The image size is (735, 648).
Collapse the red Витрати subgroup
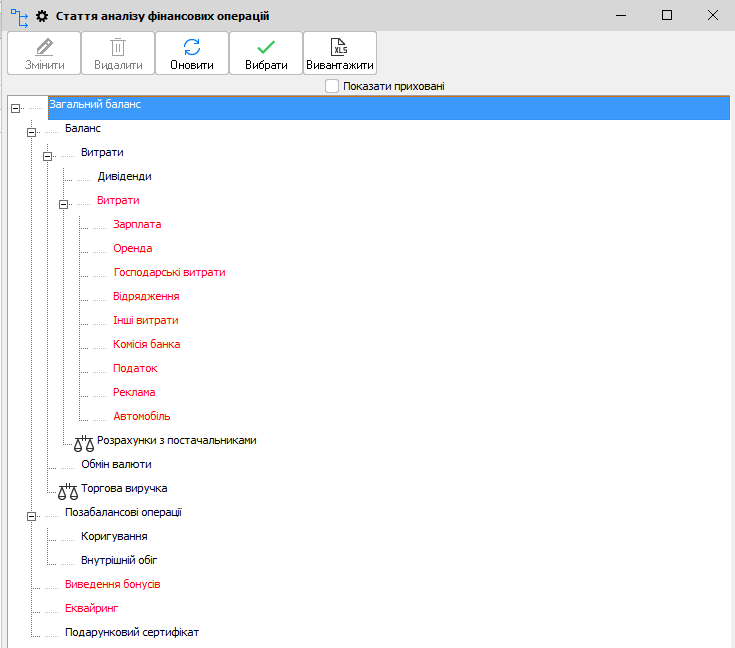coord(63,204)
